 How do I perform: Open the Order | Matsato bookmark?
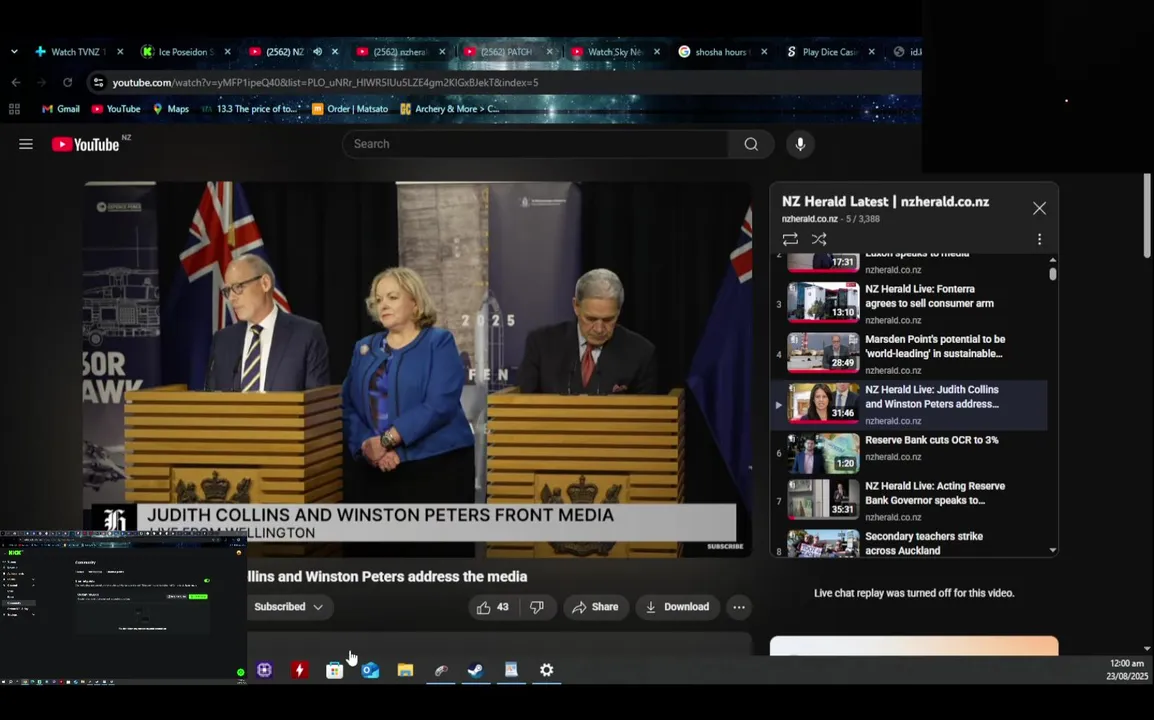(x=350, y=109)
